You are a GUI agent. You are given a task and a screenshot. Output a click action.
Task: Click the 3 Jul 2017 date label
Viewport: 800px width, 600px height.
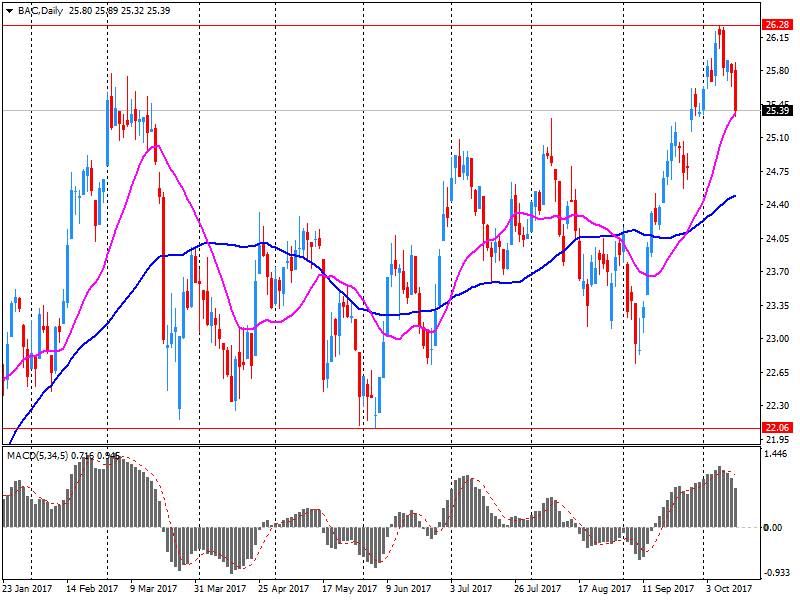[x=471, y=589]
